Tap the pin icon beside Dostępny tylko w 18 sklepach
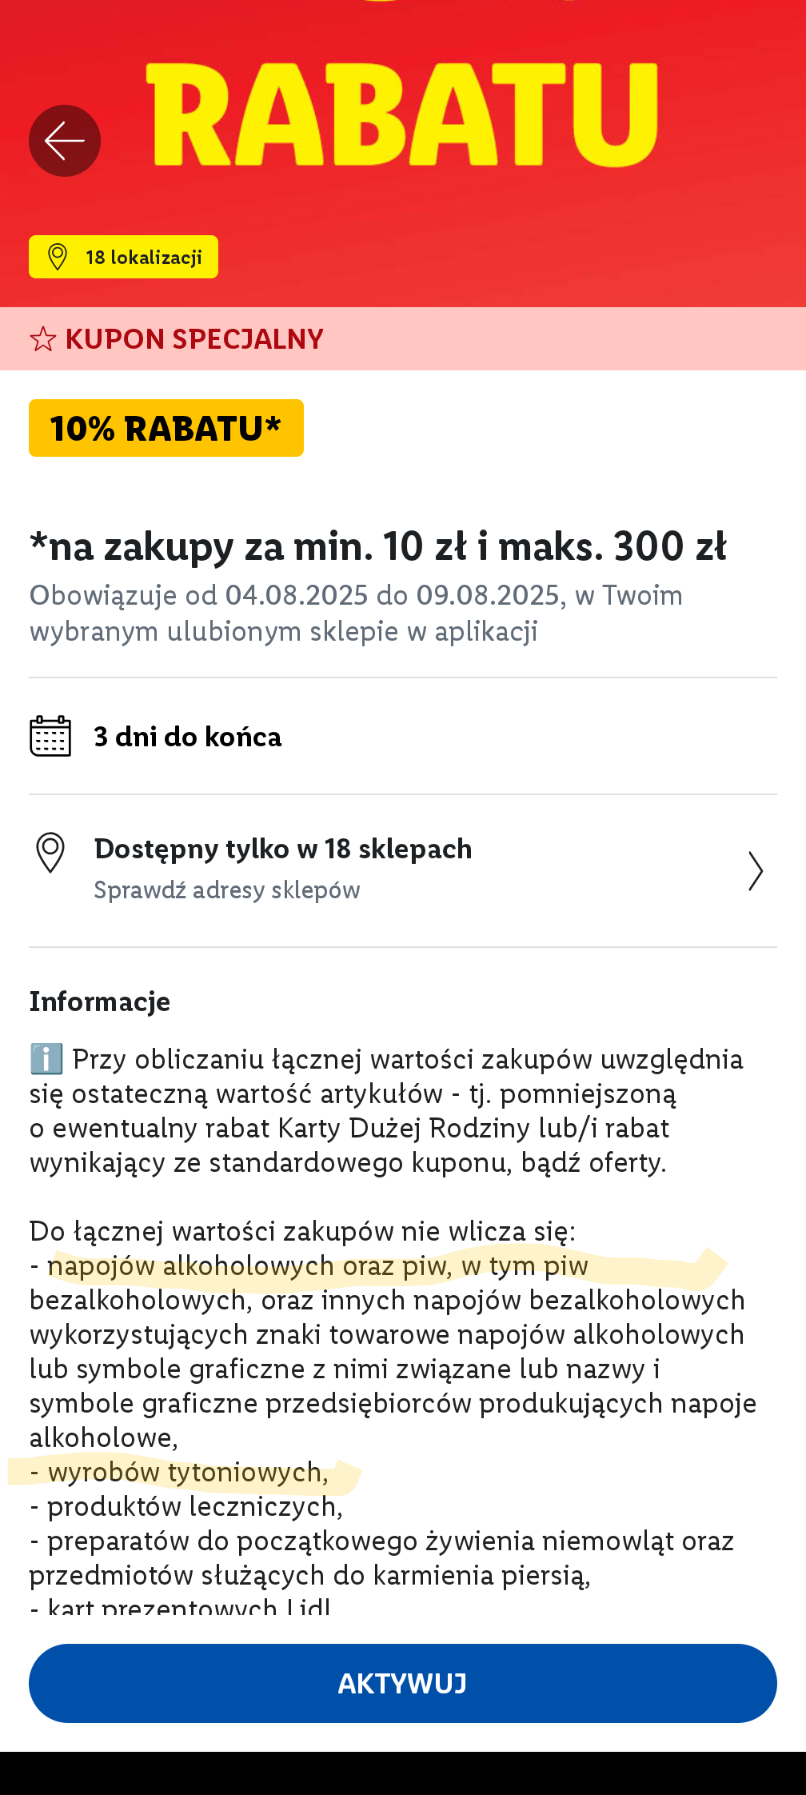This screenshot has height=1795, width=806. tap(50, 853)
